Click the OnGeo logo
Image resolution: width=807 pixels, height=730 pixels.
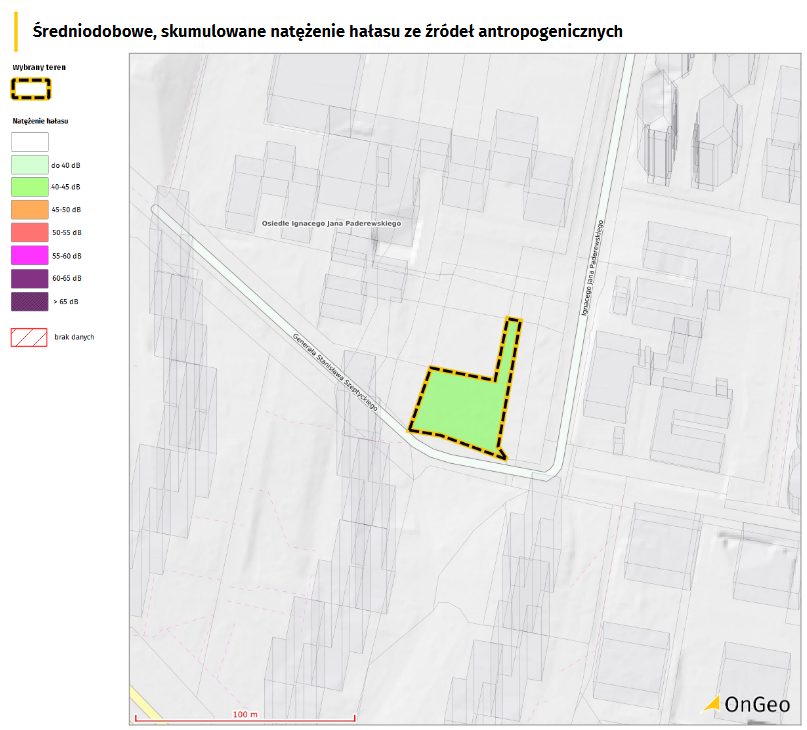pyautogui.click(x=747, y=704)
